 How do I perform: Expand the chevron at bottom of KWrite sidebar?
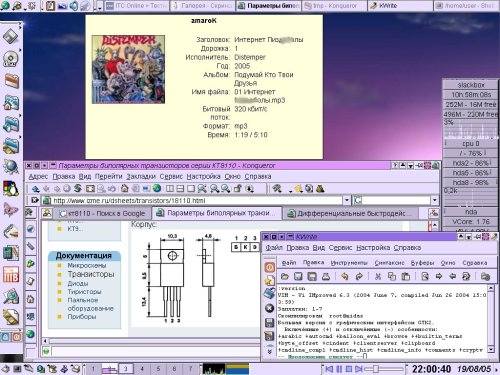(x=270, y=351)
